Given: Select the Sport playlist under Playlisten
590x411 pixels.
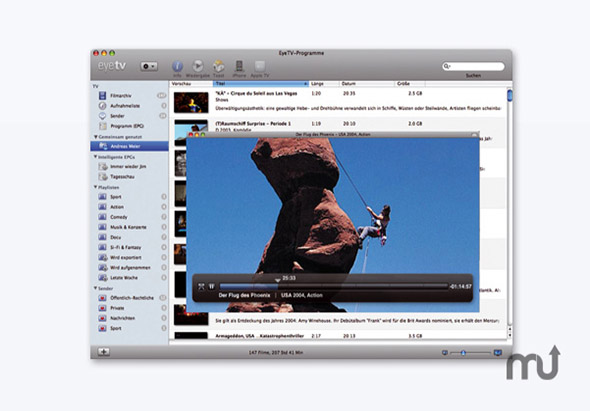Looking at the screenshot, I should (116, 197).
